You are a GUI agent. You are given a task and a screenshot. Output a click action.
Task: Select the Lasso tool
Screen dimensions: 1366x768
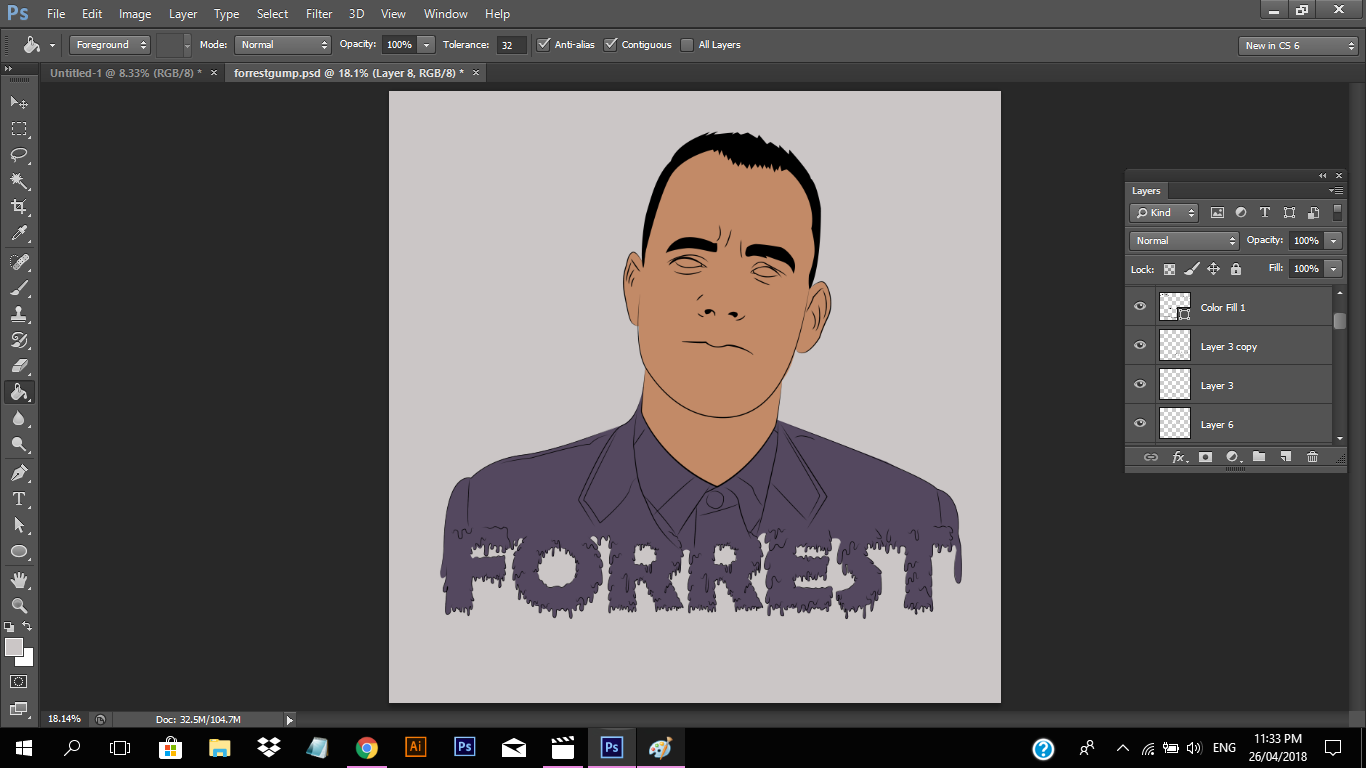(19, 154)
